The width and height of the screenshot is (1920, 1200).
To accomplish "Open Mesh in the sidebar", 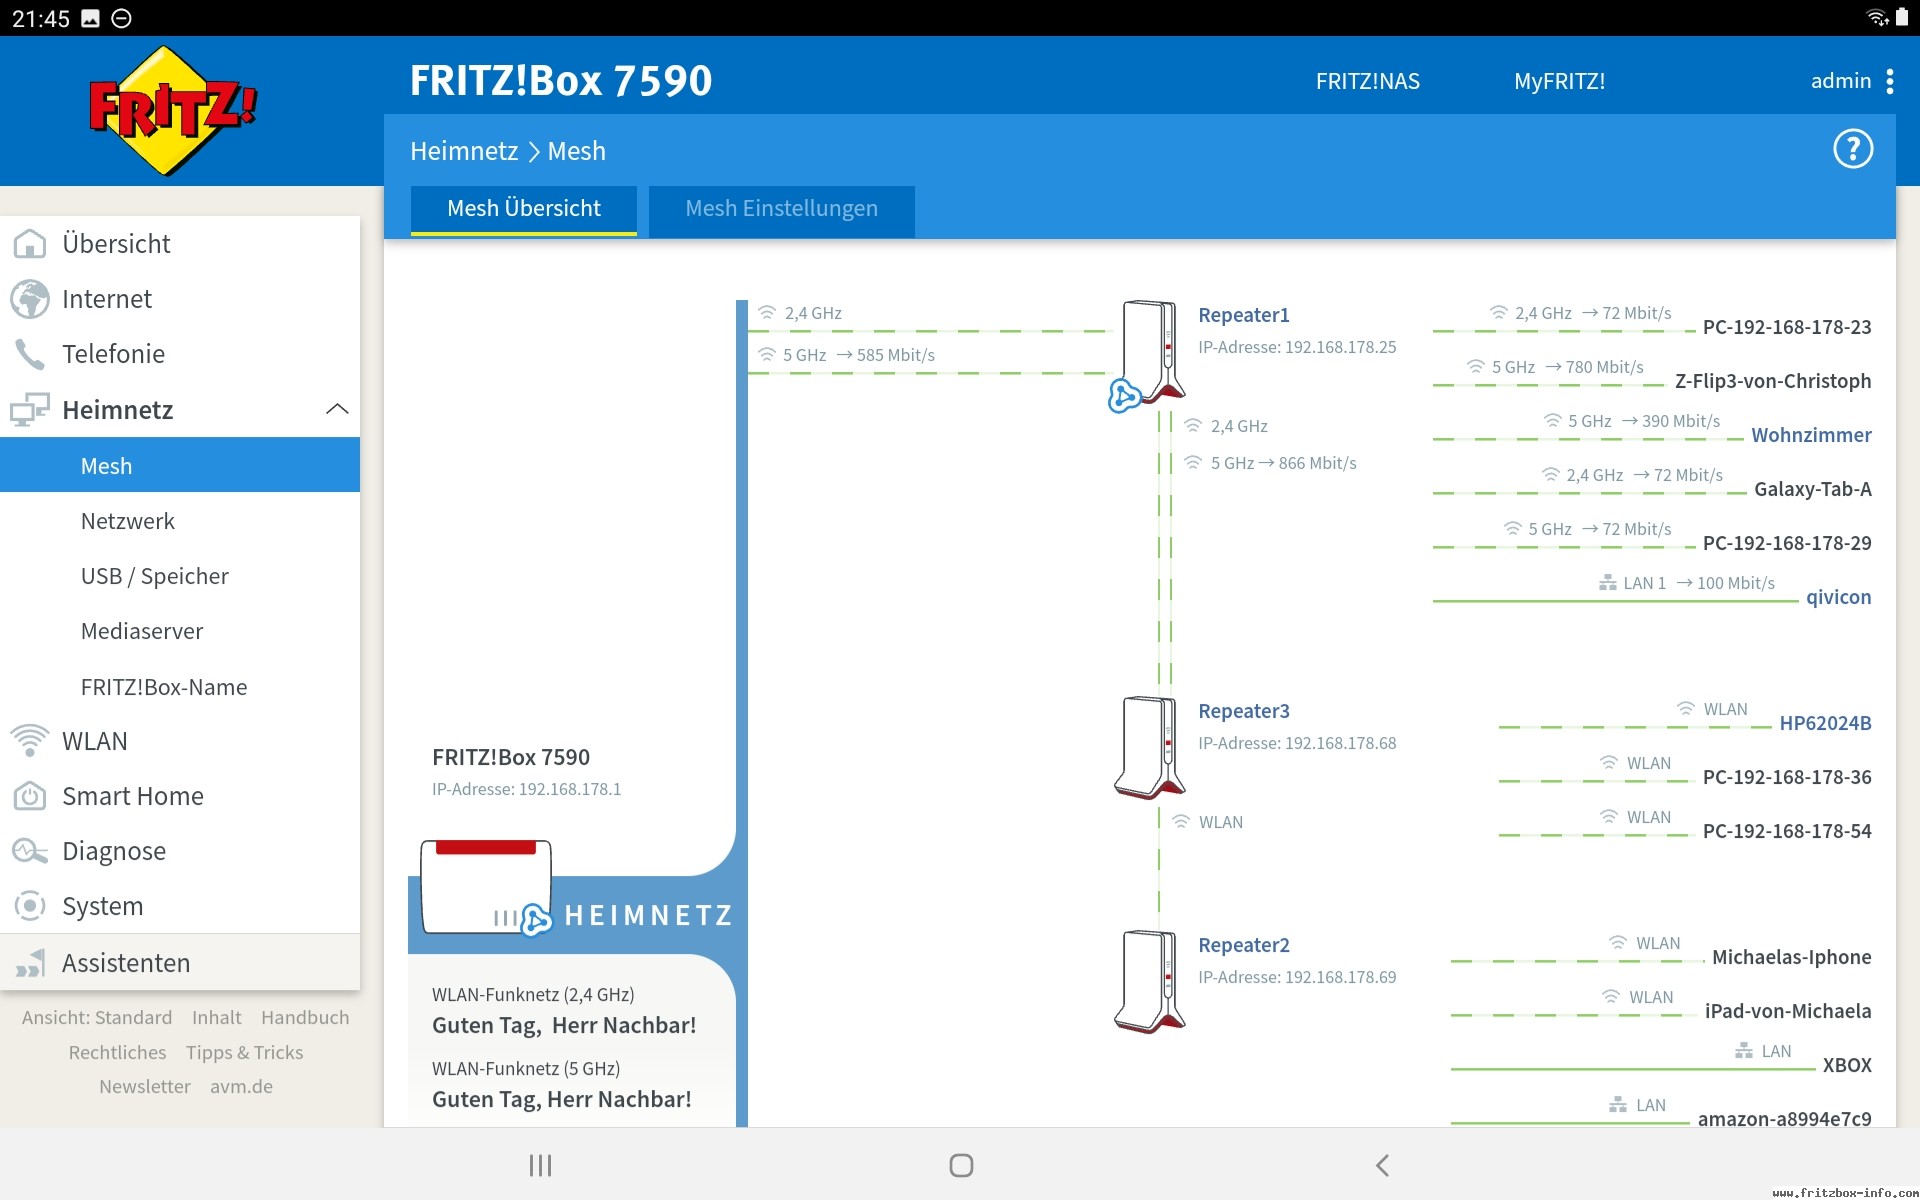I will coord(180,465).
